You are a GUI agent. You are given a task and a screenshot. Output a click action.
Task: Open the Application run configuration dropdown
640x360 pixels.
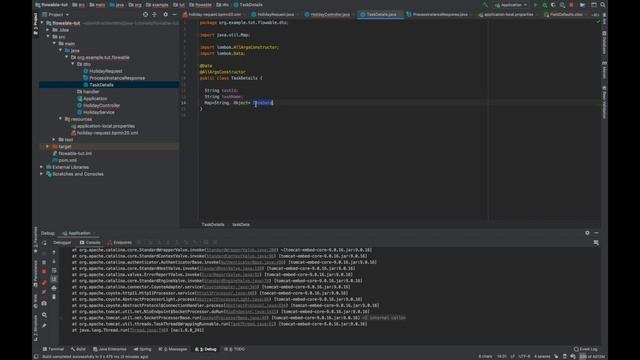pyautogui.click(x=510, y=5)
